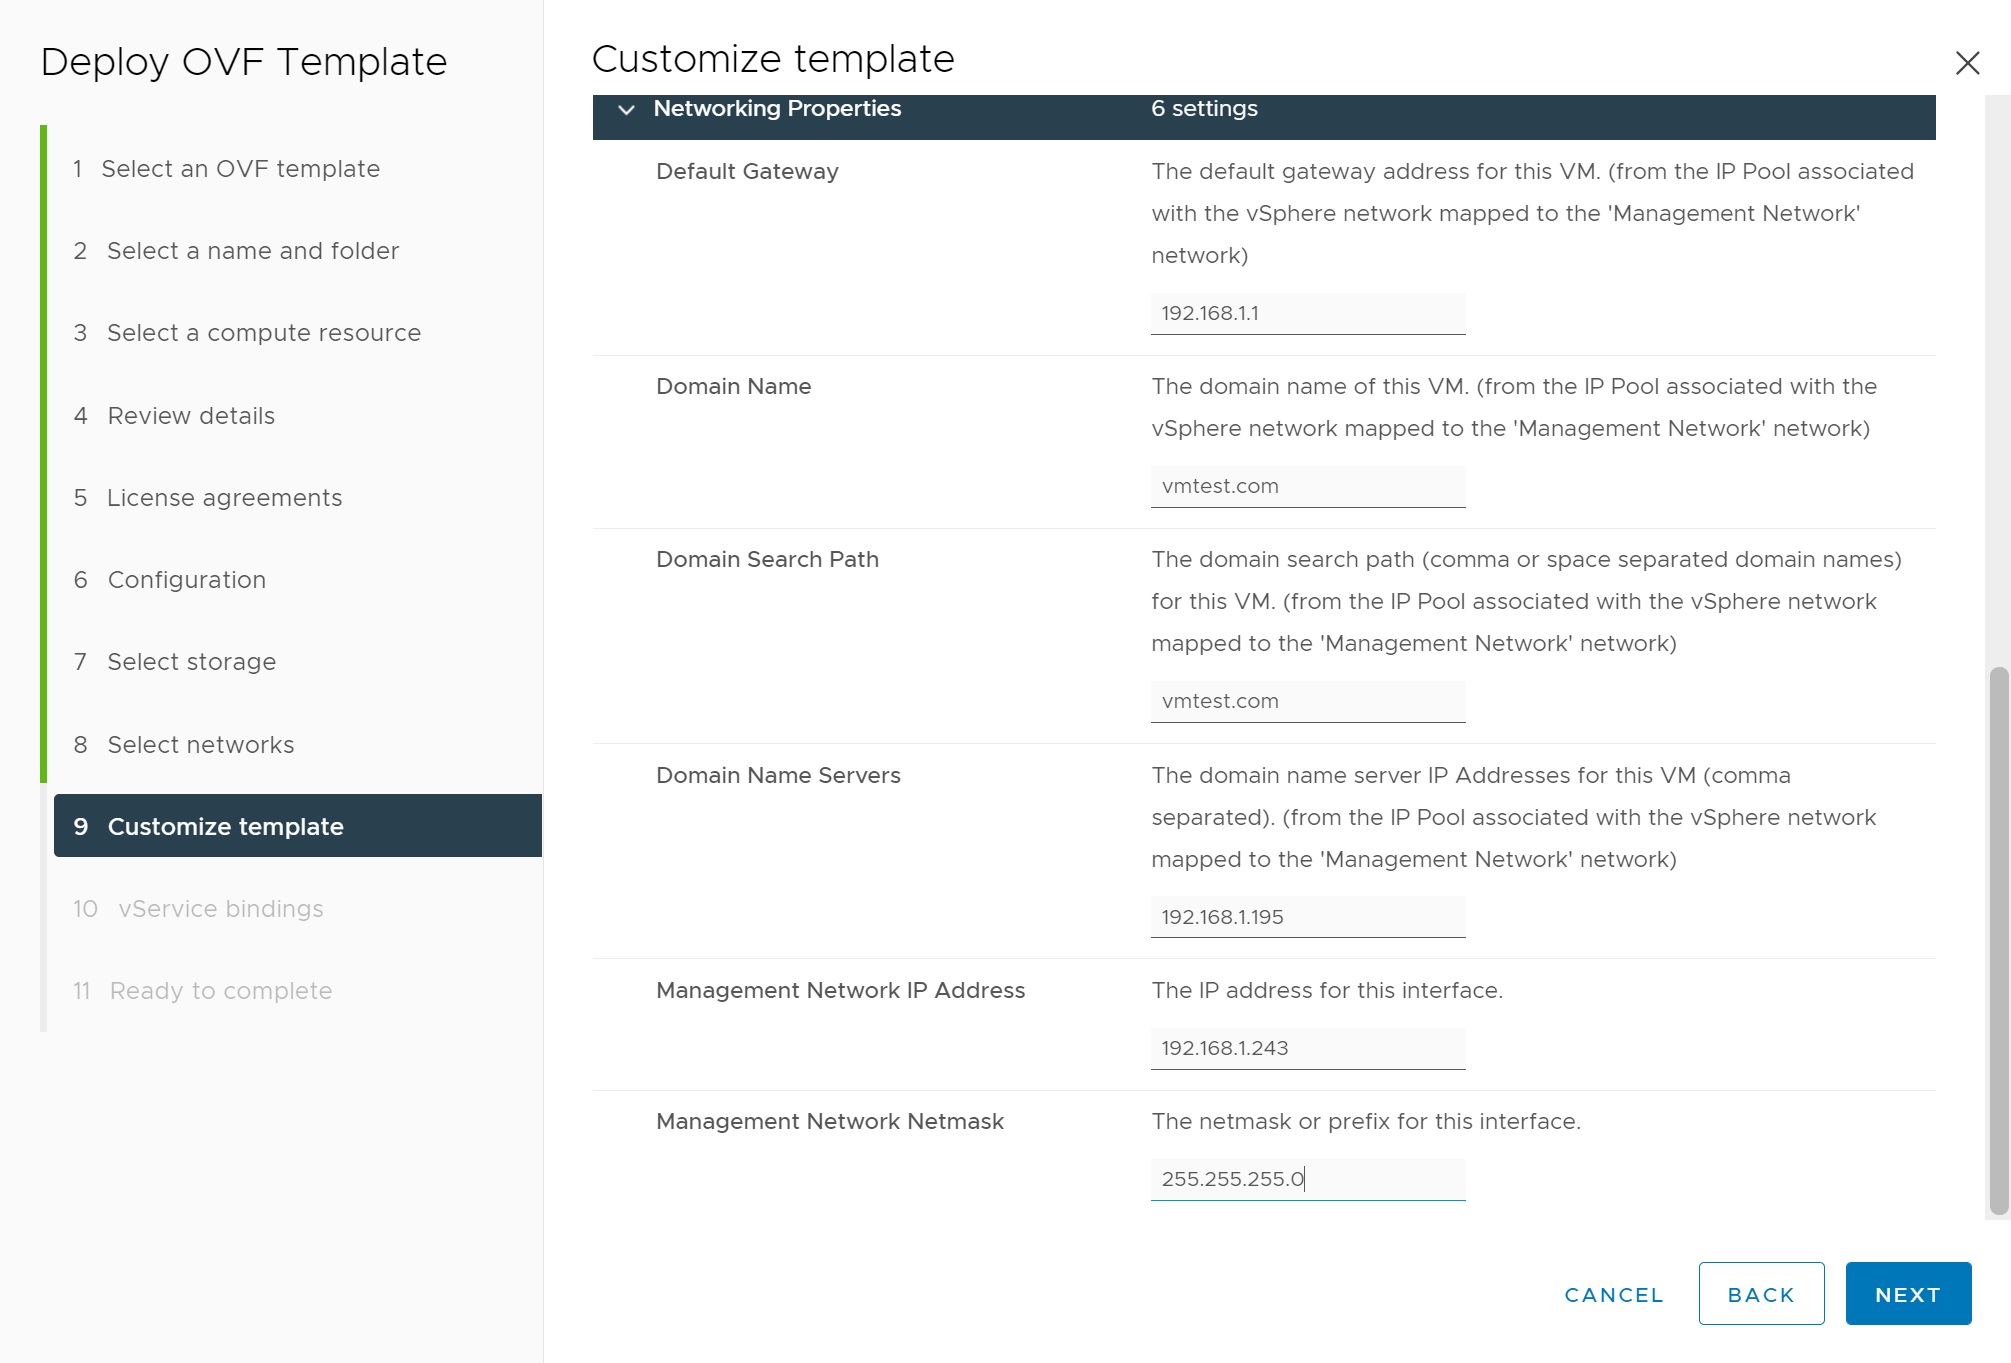Open step 3 Select a compute resource
2011x1363 pixels.
pos(263,333)
